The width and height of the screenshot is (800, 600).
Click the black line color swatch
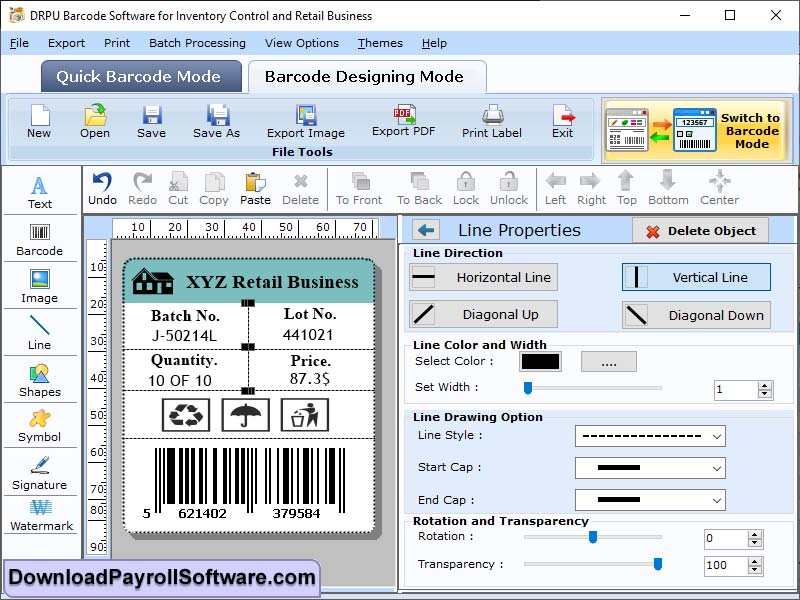point(541,361)
